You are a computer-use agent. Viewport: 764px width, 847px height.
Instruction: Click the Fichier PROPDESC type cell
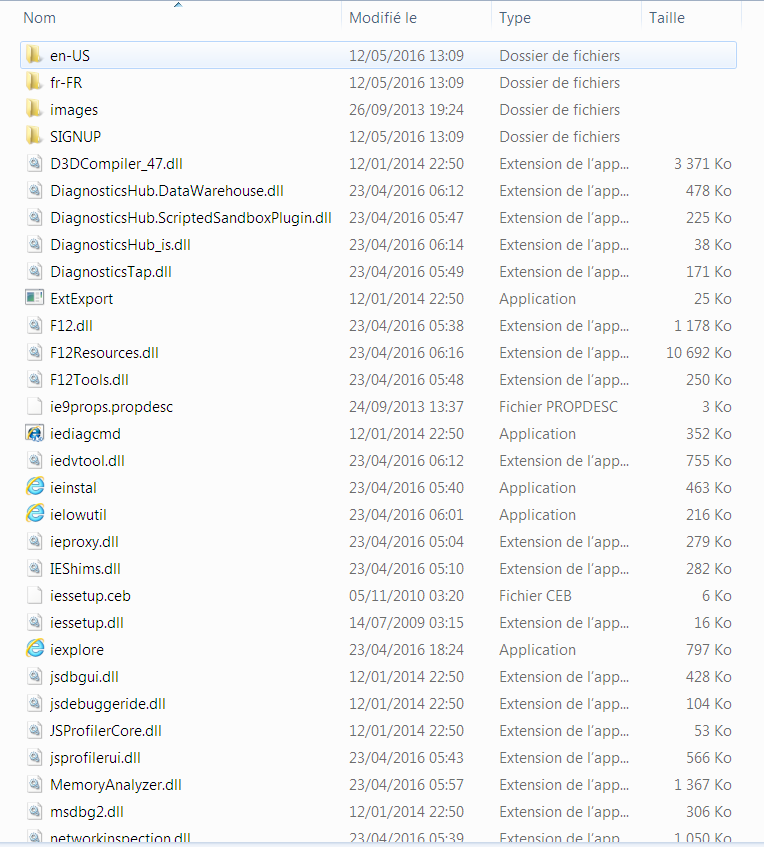[x=558, y=407]
